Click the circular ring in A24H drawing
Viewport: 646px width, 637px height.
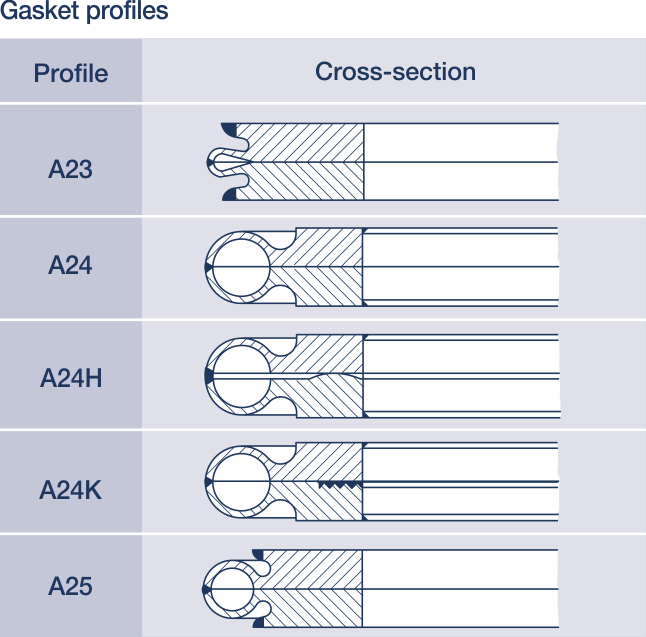click(242, 376)
